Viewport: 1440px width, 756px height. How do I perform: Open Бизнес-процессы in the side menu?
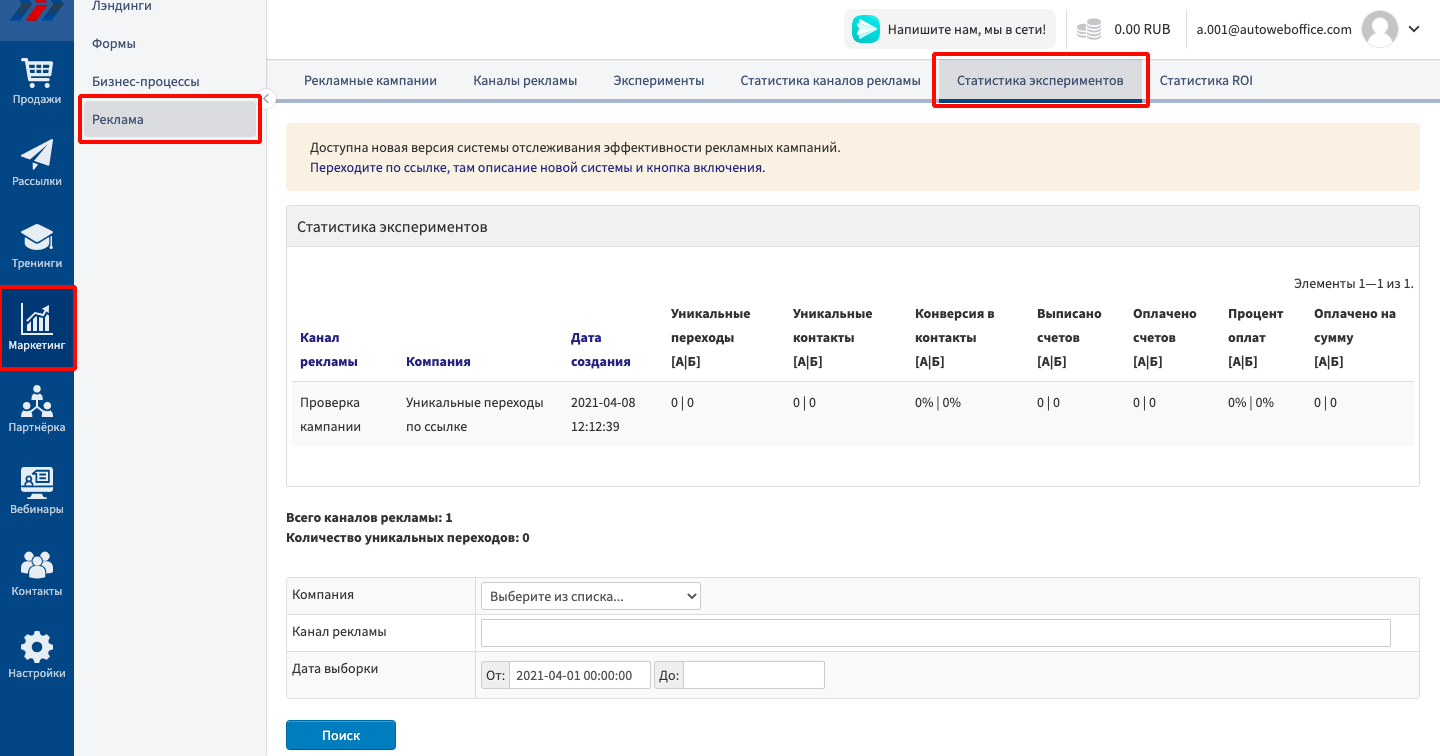145,81
